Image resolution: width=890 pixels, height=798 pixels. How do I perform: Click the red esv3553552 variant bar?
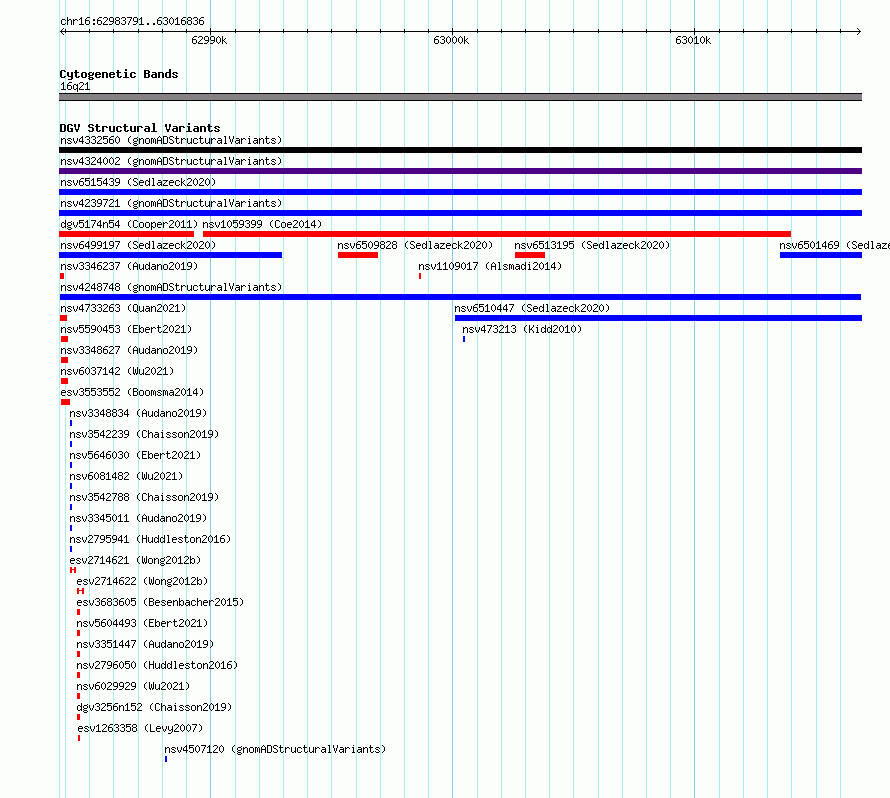(x=65, y=402)
